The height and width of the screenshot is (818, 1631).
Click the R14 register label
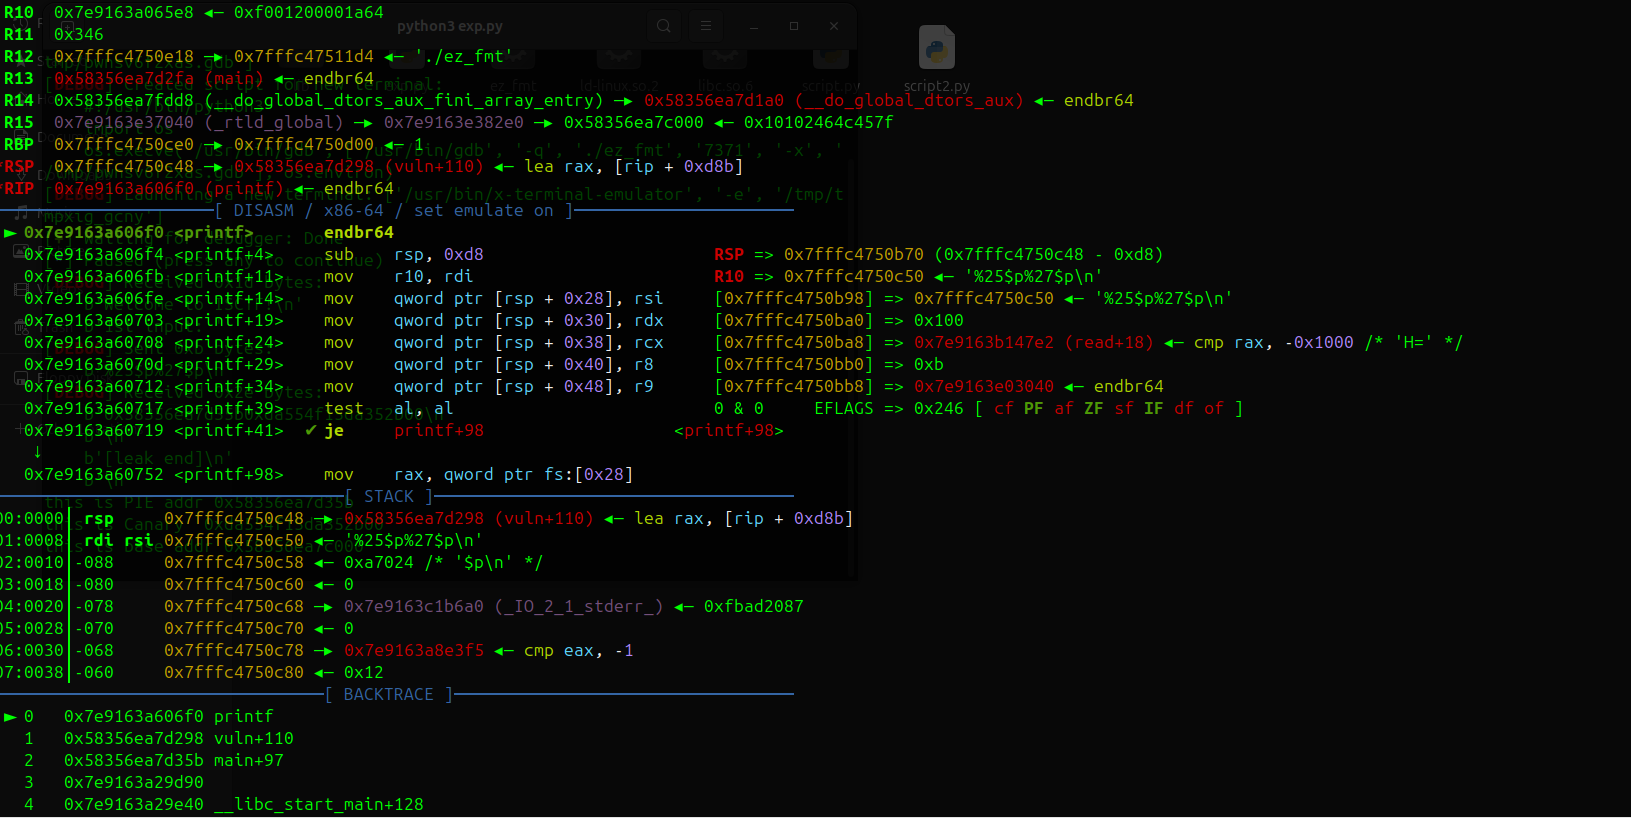coord(19,100)
